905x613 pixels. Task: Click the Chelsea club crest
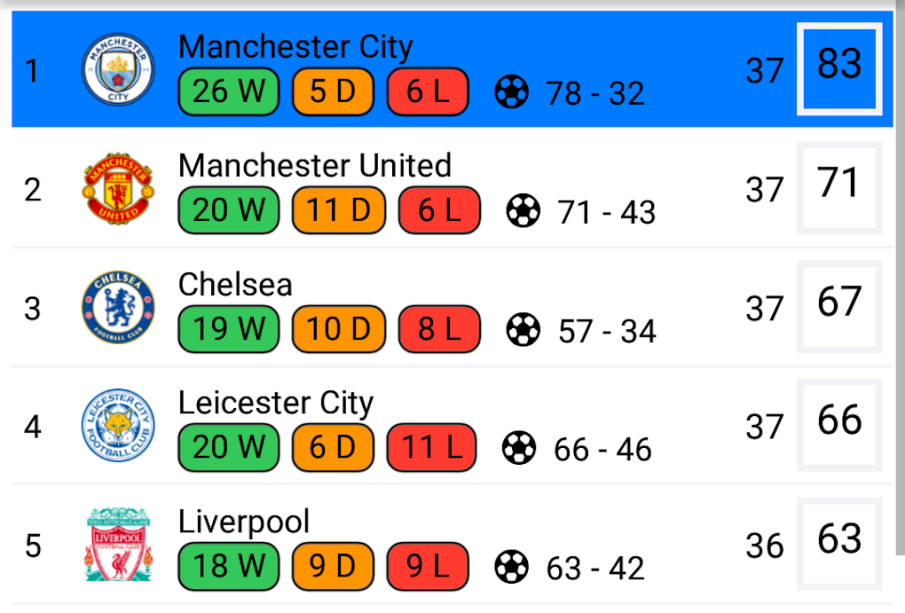pyautogui.click(x=117, y=307)
